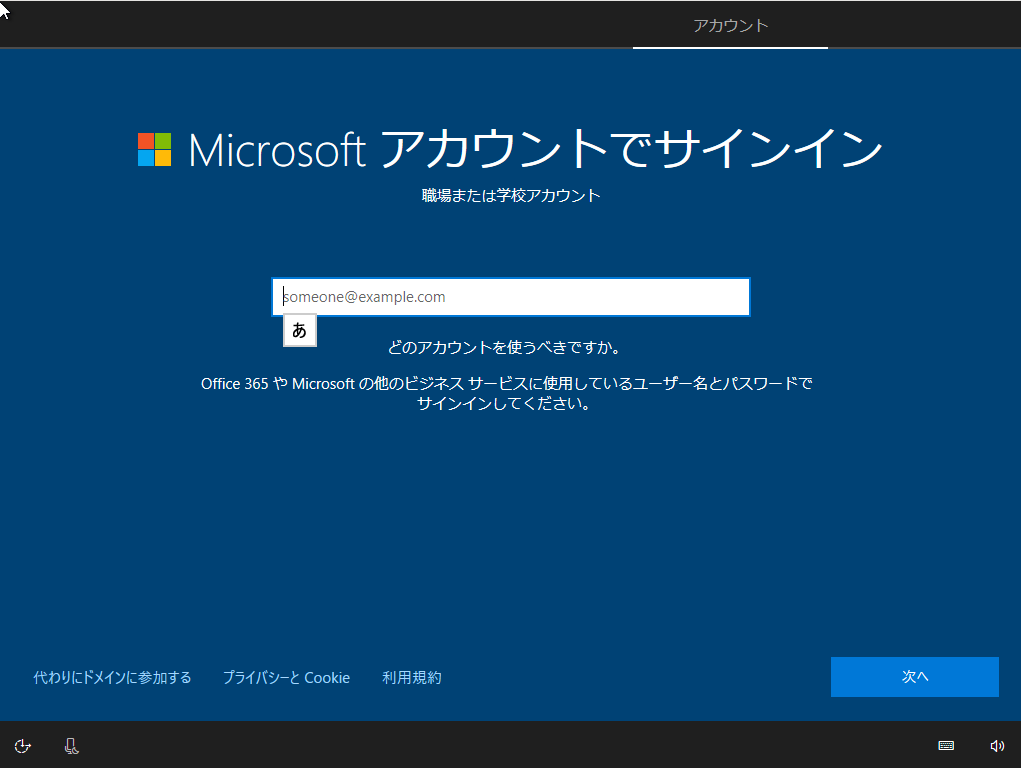Open the プライバシーと Cookie link
Screen dimensions: 1021x768
coord(287,677)
